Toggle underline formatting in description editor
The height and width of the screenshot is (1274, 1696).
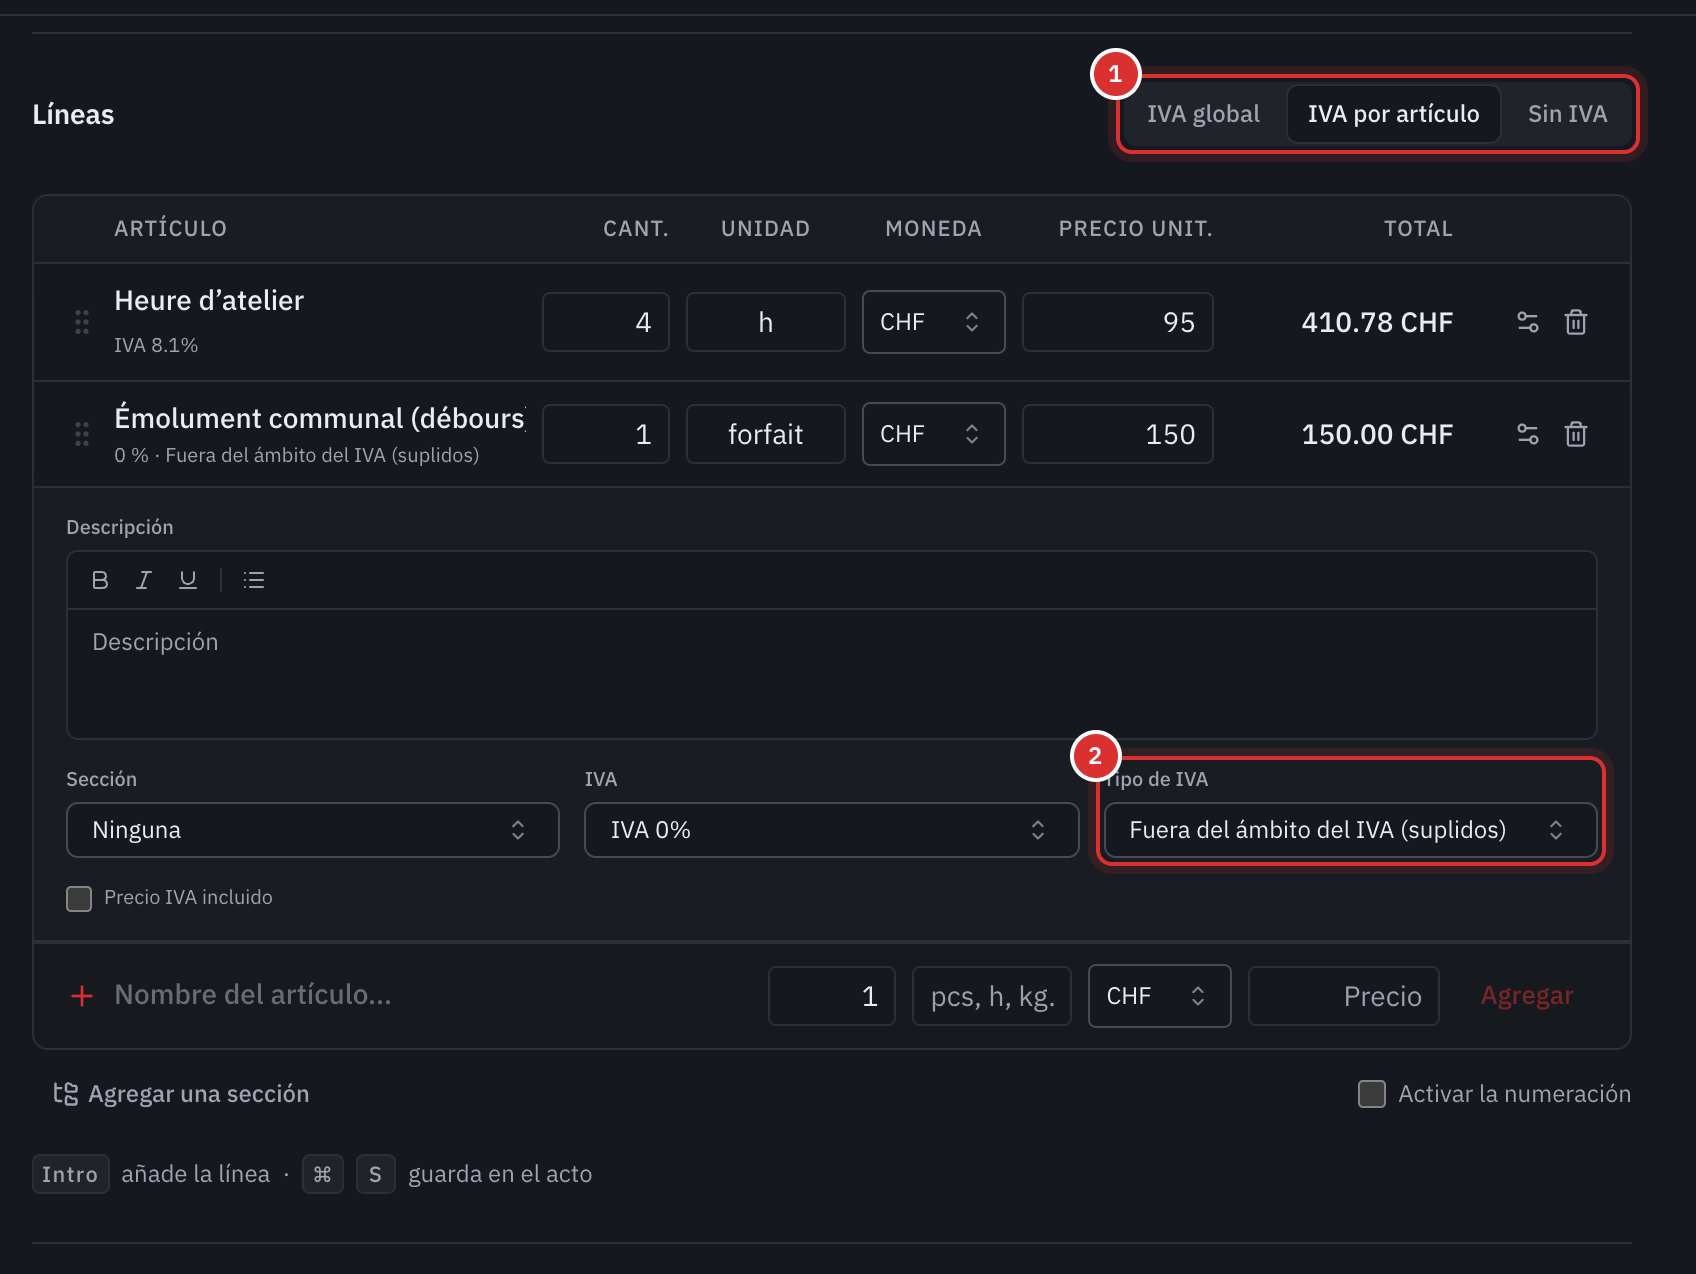188,580
